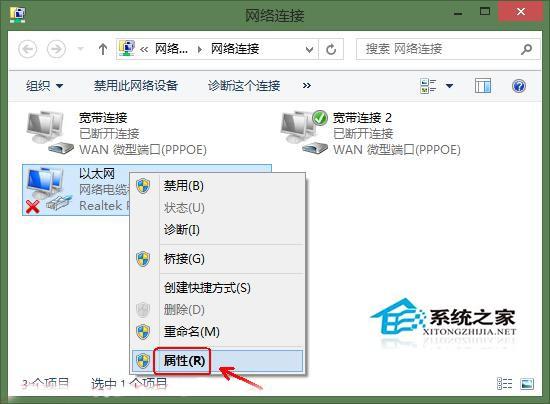Show the preview pane icon
Image resolution: width=550 pixels, height=404 pixels.
pyautogui.click(x=483, y=86)
